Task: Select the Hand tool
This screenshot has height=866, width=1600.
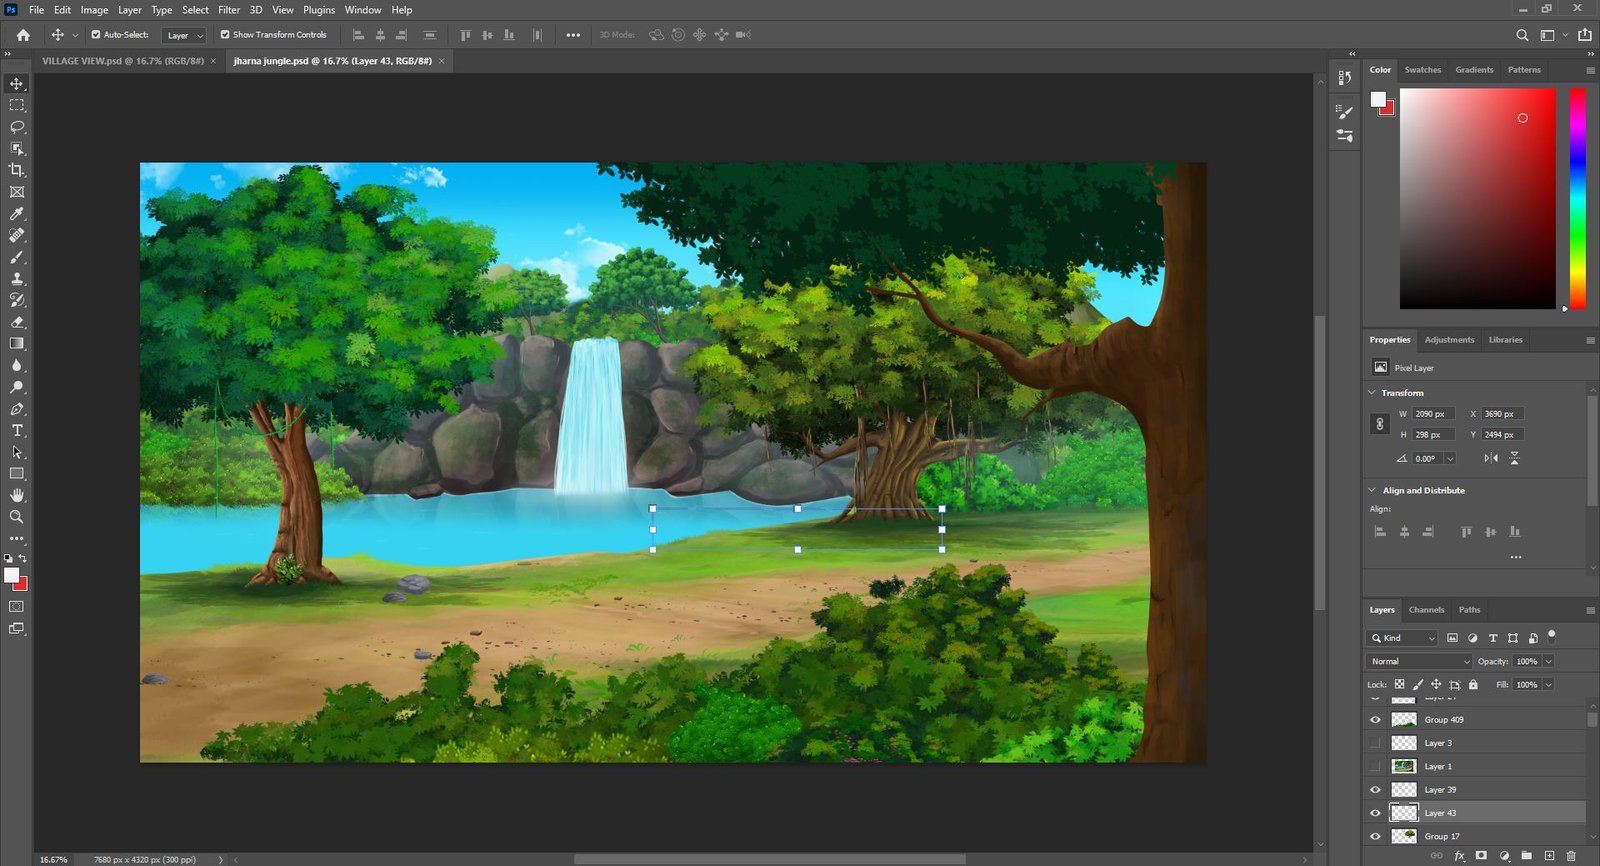Action: (x=17, y=495)
